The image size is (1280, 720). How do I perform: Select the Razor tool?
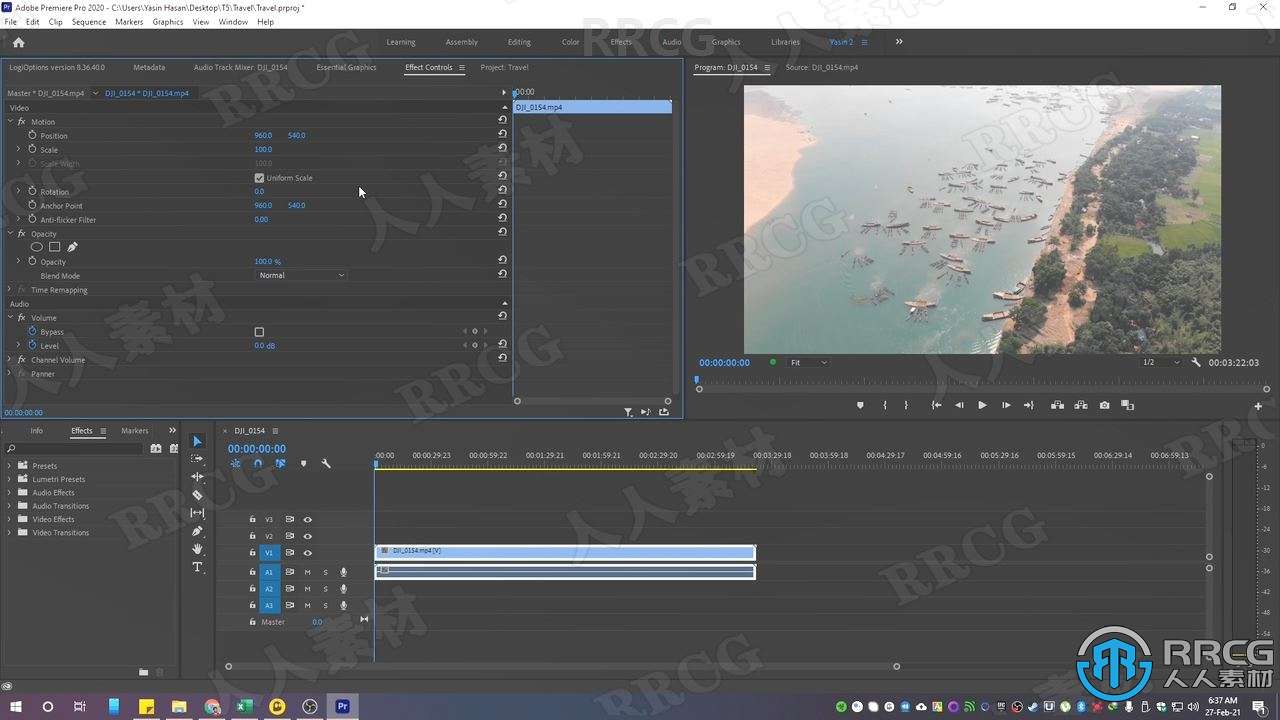[x=197, y=495]
